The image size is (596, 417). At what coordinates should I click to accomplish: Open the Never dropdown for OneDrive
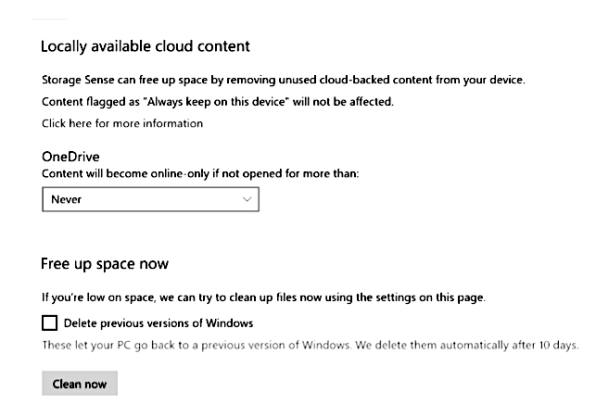coord(151,199)
